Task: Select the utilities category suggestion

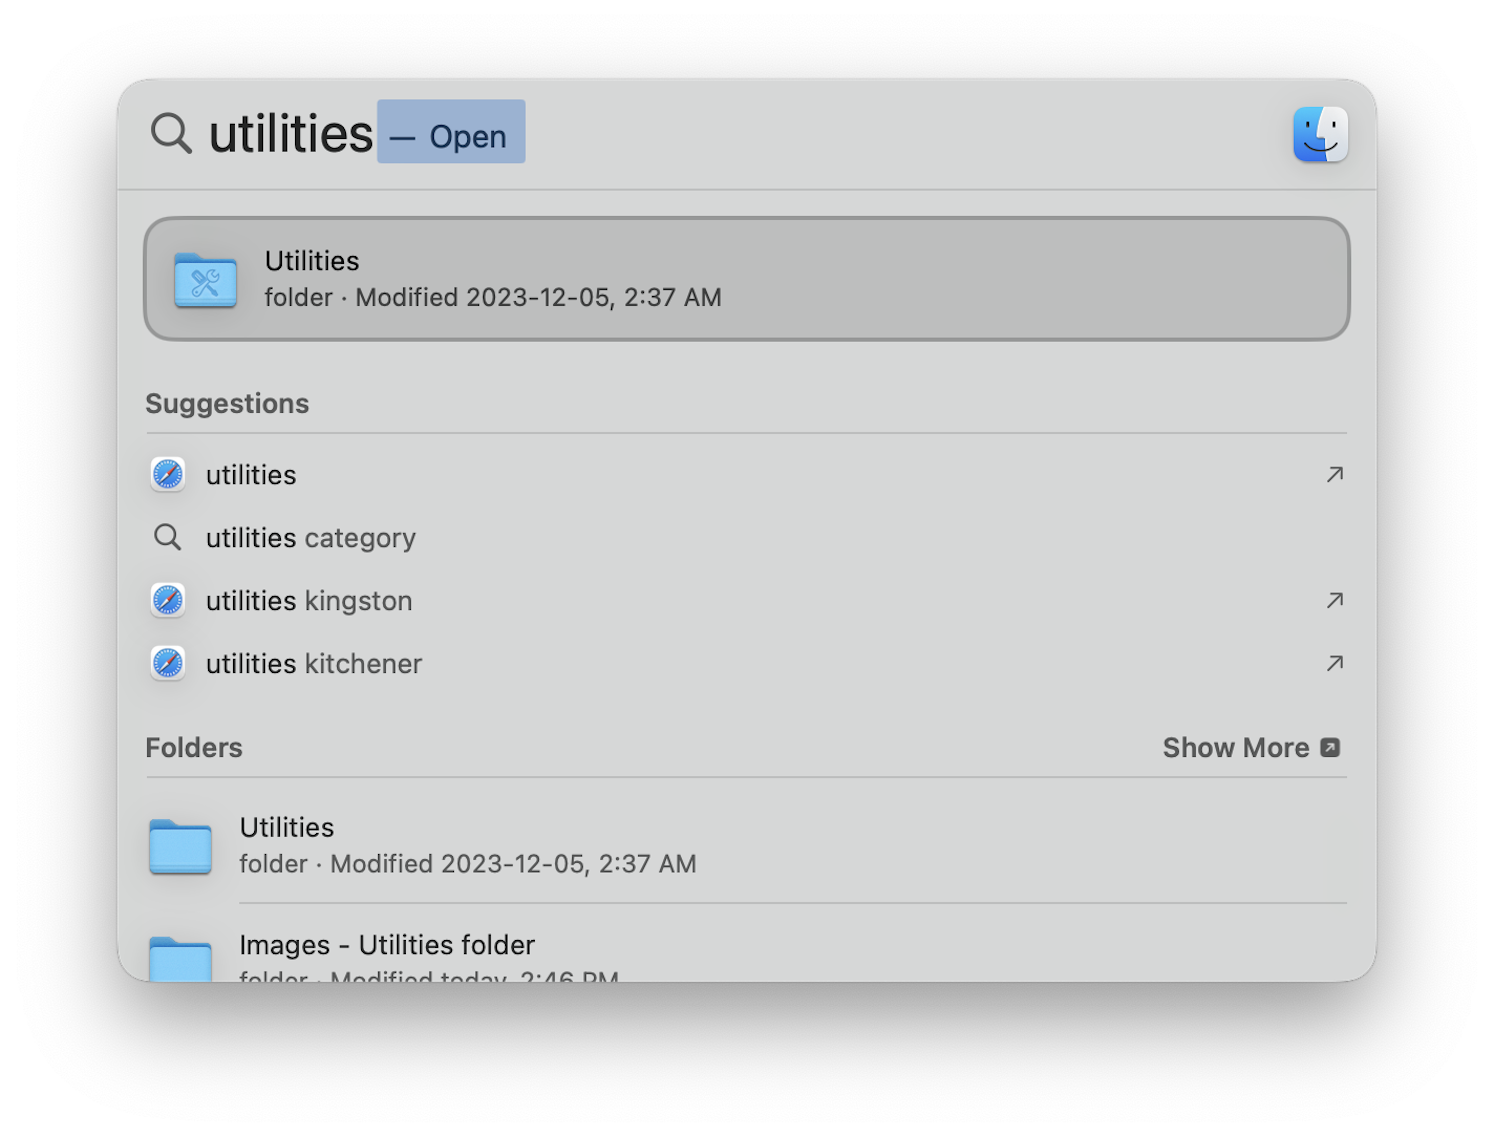Action: [310, 537]
